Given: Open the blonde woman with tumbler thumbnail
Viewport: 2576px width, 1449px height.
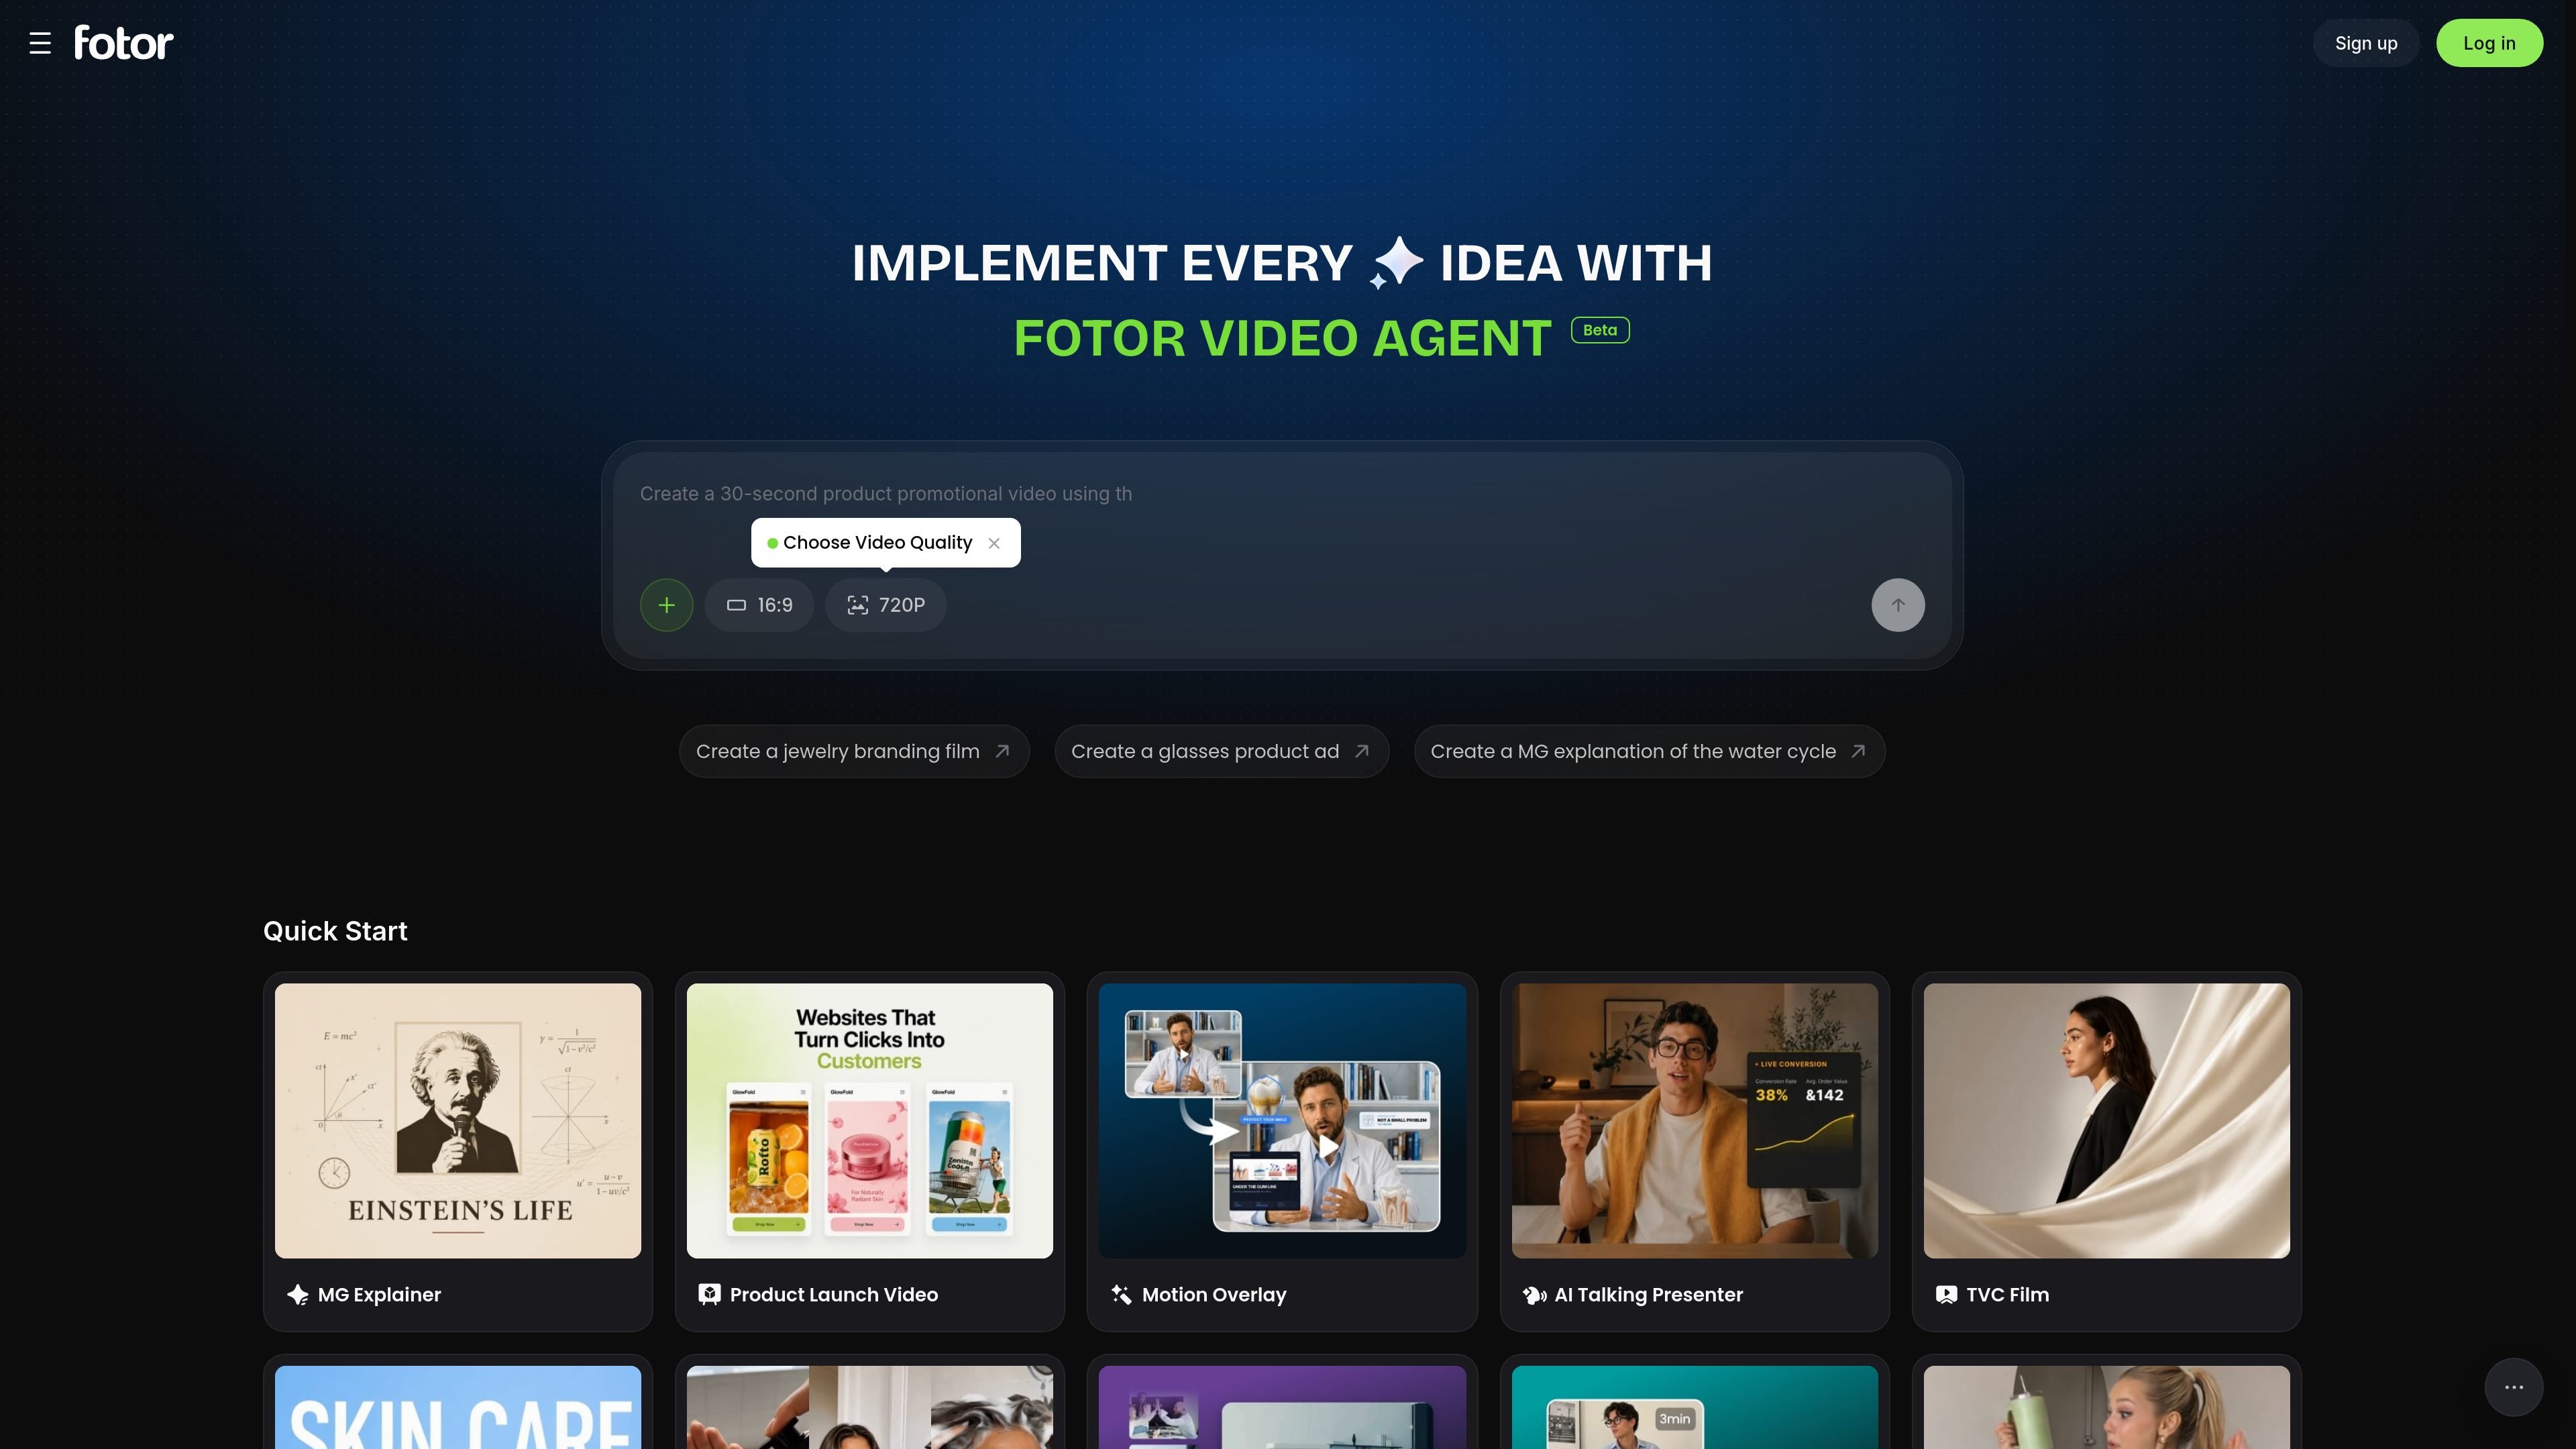Looking at the screenshot, I should point(2107,1407).
